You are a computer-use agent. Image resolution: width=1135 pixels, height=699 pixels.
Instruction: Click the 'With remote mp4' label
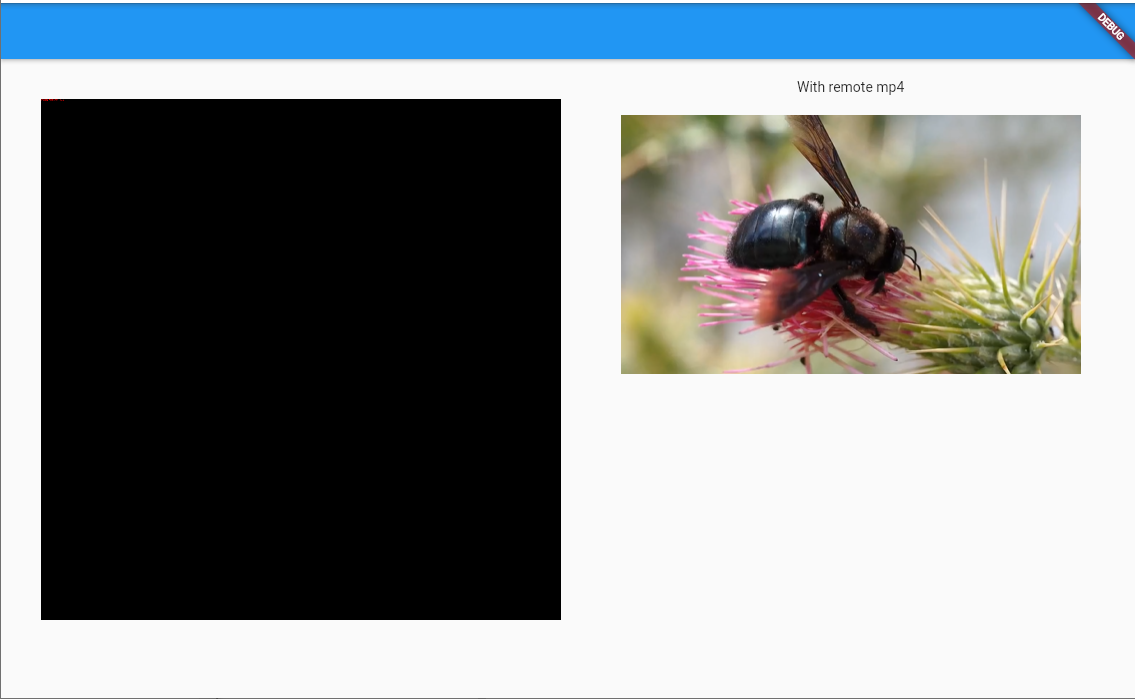point(850,87)
